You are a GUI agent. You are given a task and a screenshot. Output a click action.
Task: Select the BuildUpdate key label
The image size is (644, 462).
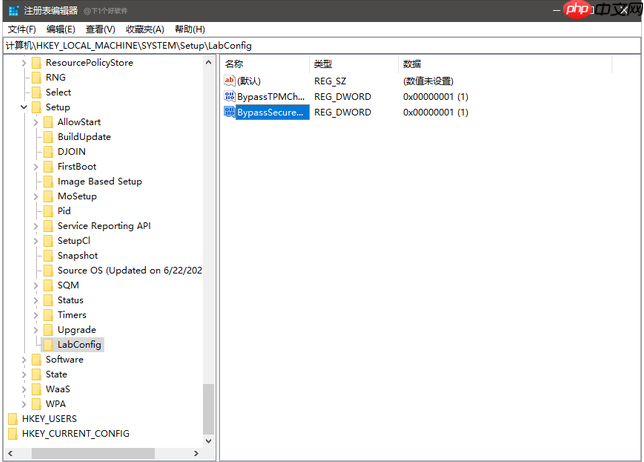84,137
